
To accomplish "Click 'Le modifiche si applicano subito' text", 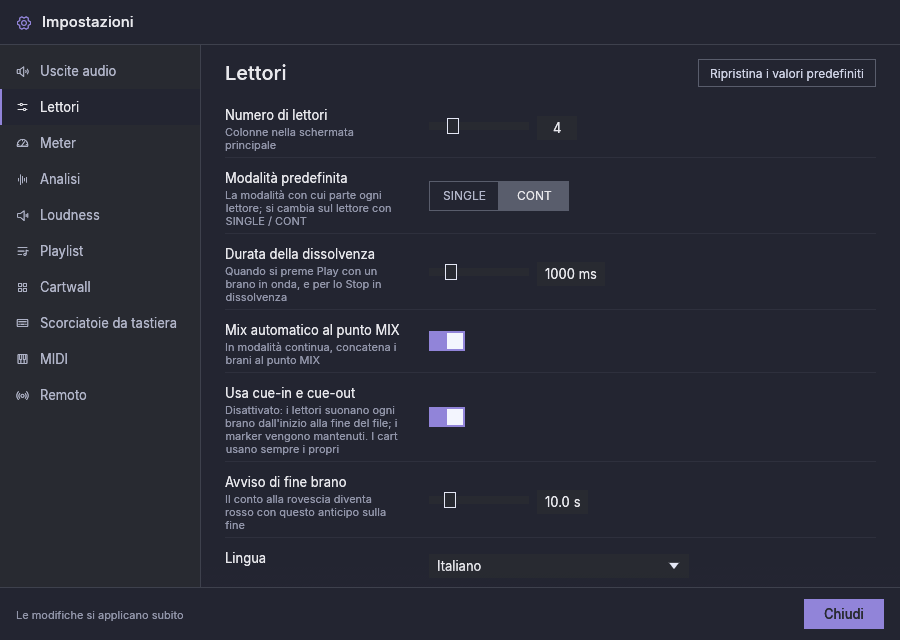I will pos(100,615).
